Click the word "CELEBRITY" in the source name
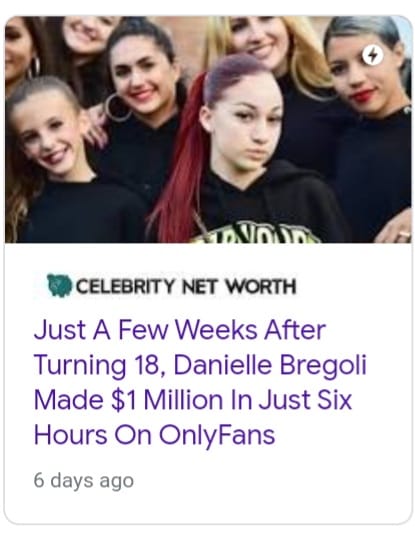415x552 pixels. coord(125,286)
